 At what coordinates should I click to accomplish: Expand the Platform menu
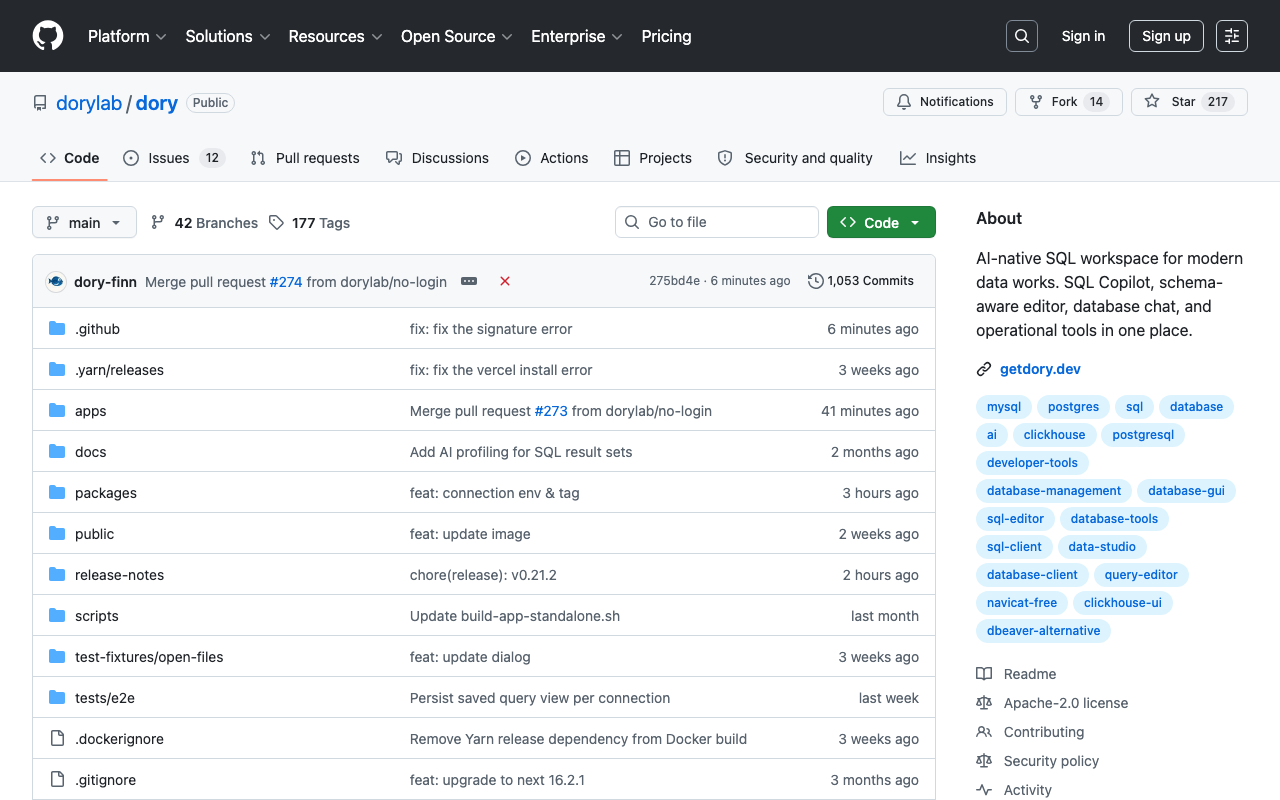click(x=127, y=36)
